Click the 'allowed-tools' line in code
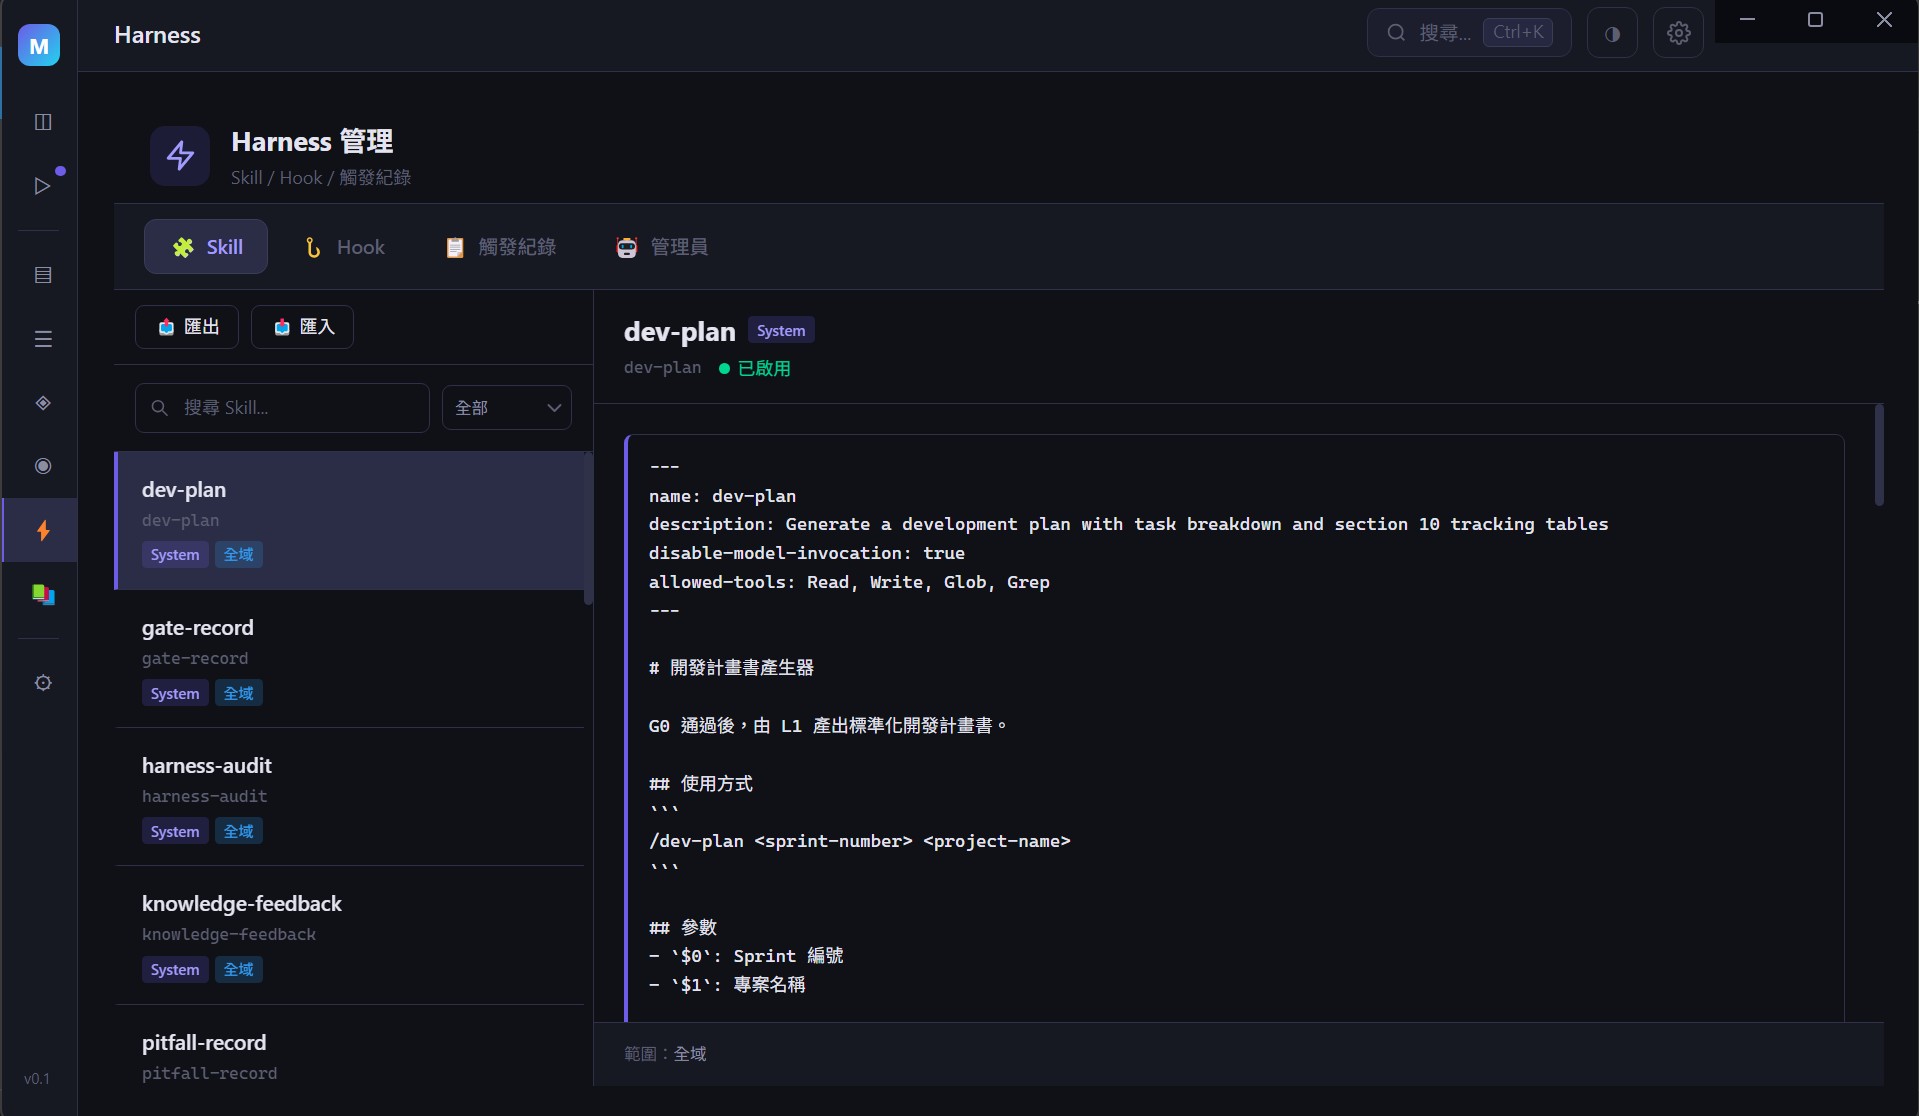This screenshot has width=1919, height=1116. (x=849, y=582)
